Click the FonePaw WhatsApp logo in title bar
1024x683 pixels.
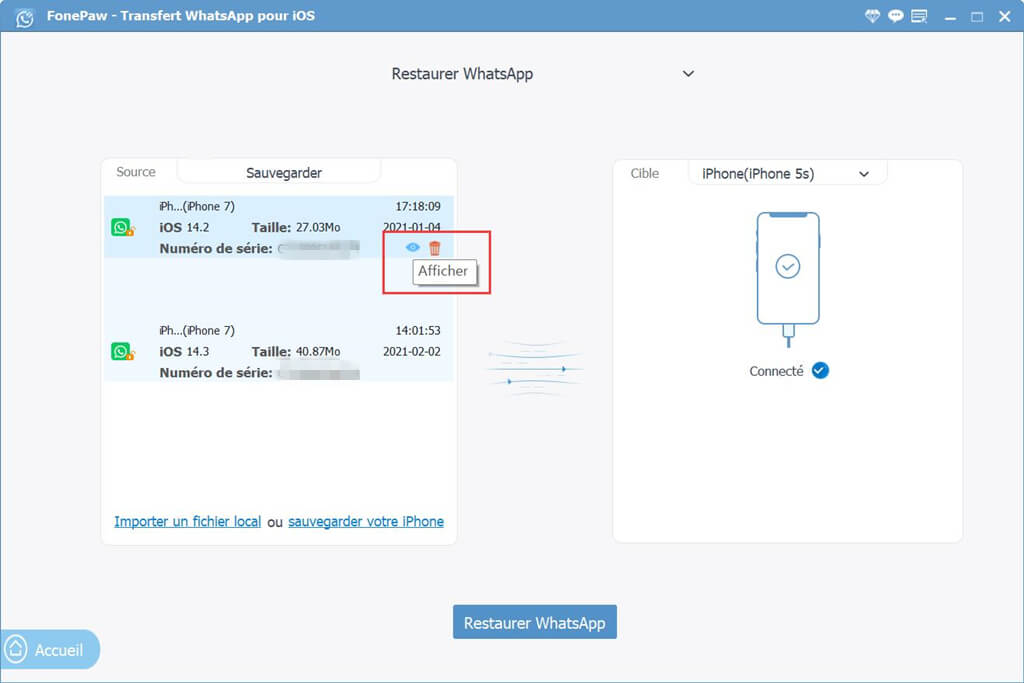[x=25, y=17]
